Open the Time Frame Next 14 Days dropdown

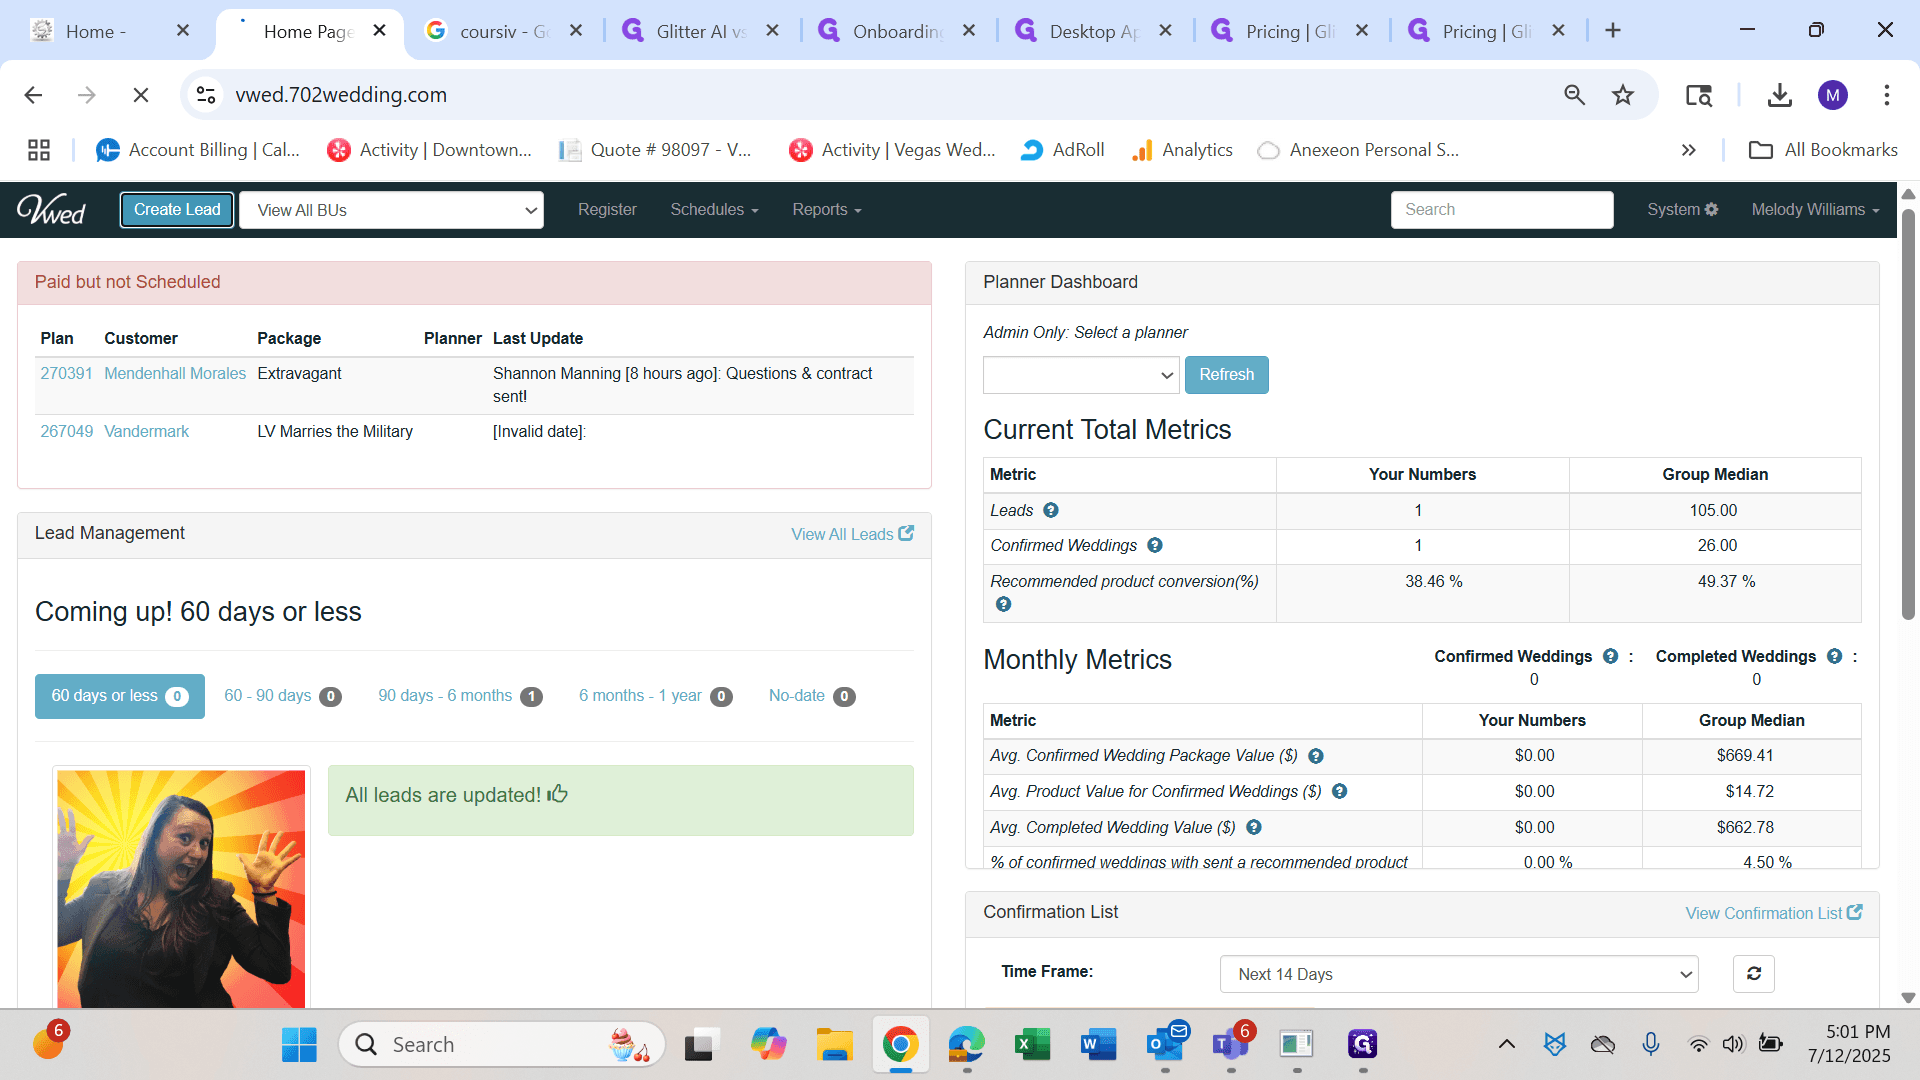1459,974
